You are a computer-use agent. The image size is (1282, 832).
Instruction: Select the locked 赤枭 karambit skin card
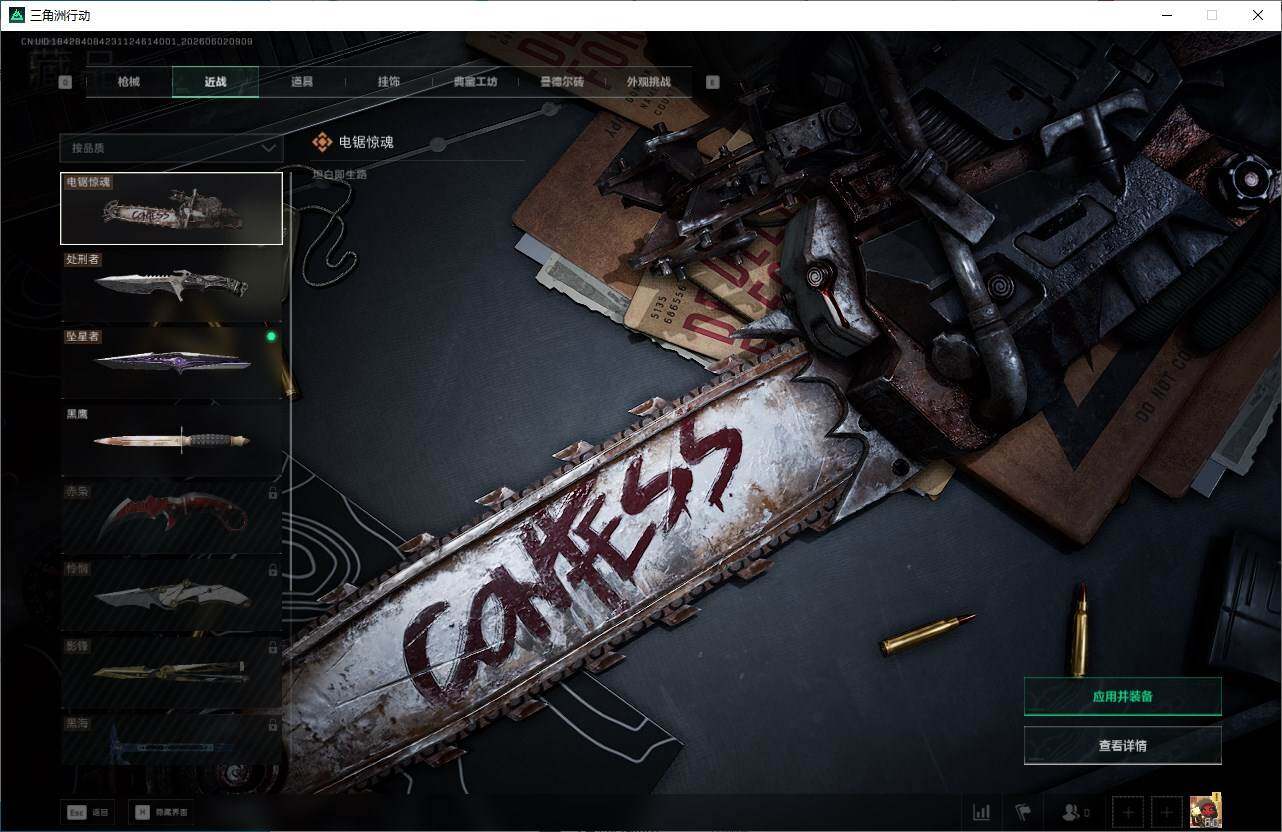[171, 516]
